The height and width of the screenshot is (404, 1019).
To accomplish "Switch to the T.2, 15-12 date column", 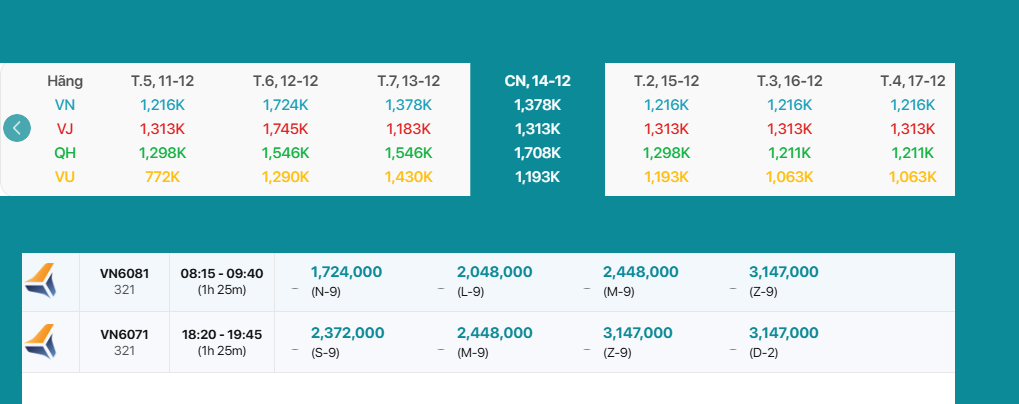I will point(666,81).
